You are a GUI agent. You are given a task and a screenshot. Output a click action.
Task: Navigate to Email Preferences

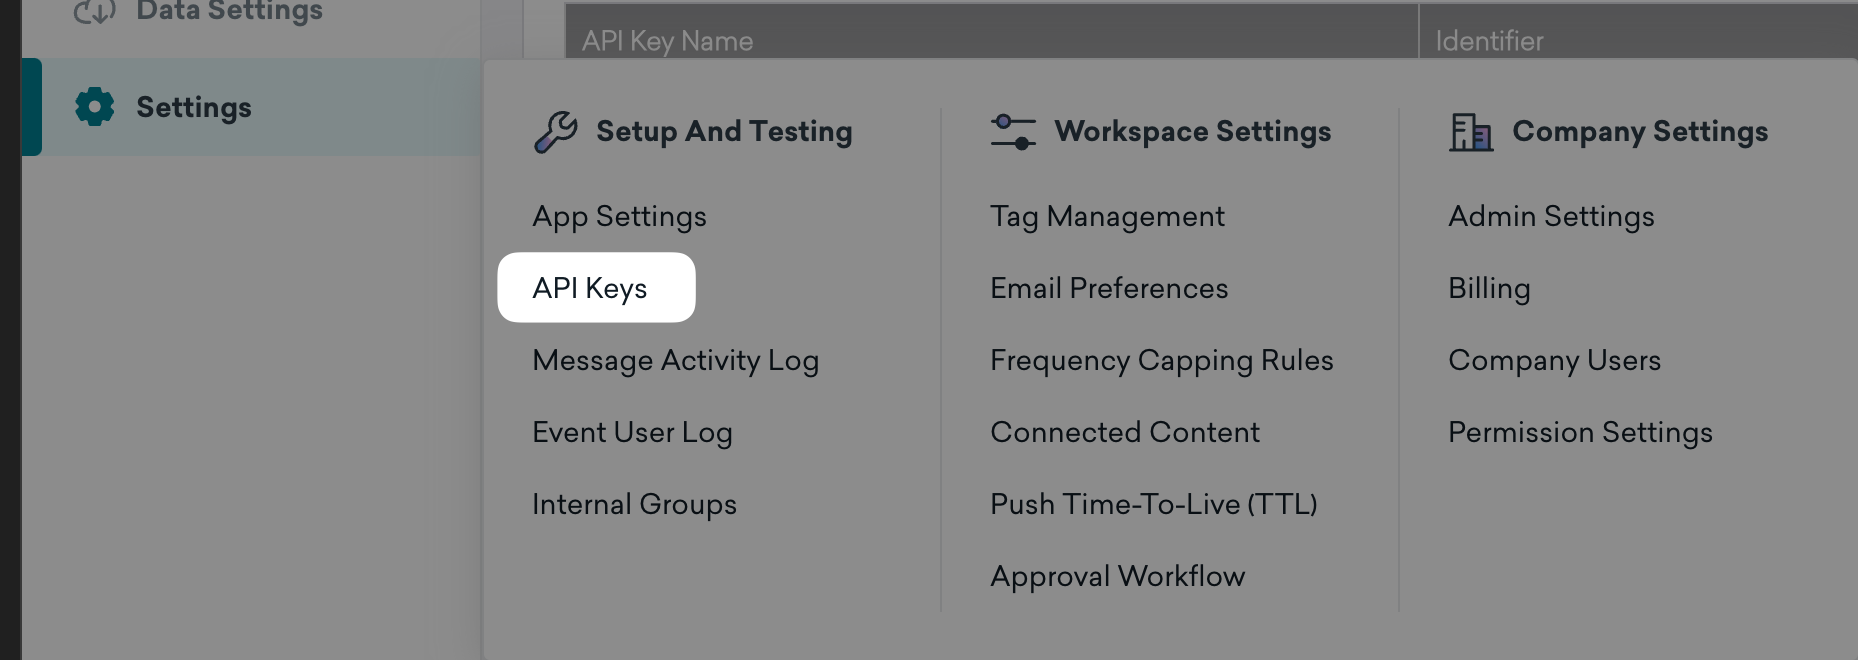click(x=1109, y=289)
